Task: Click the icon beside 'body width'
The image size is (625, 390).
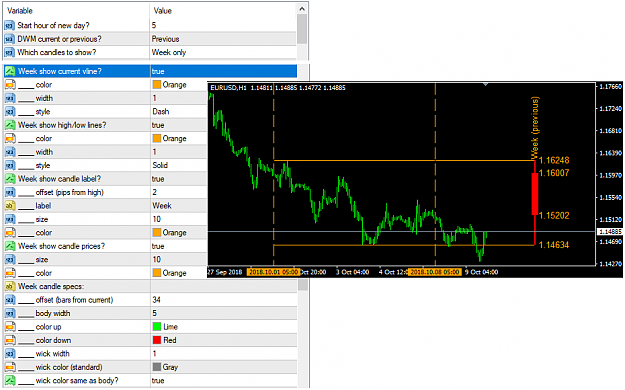Action: (10, 314)
